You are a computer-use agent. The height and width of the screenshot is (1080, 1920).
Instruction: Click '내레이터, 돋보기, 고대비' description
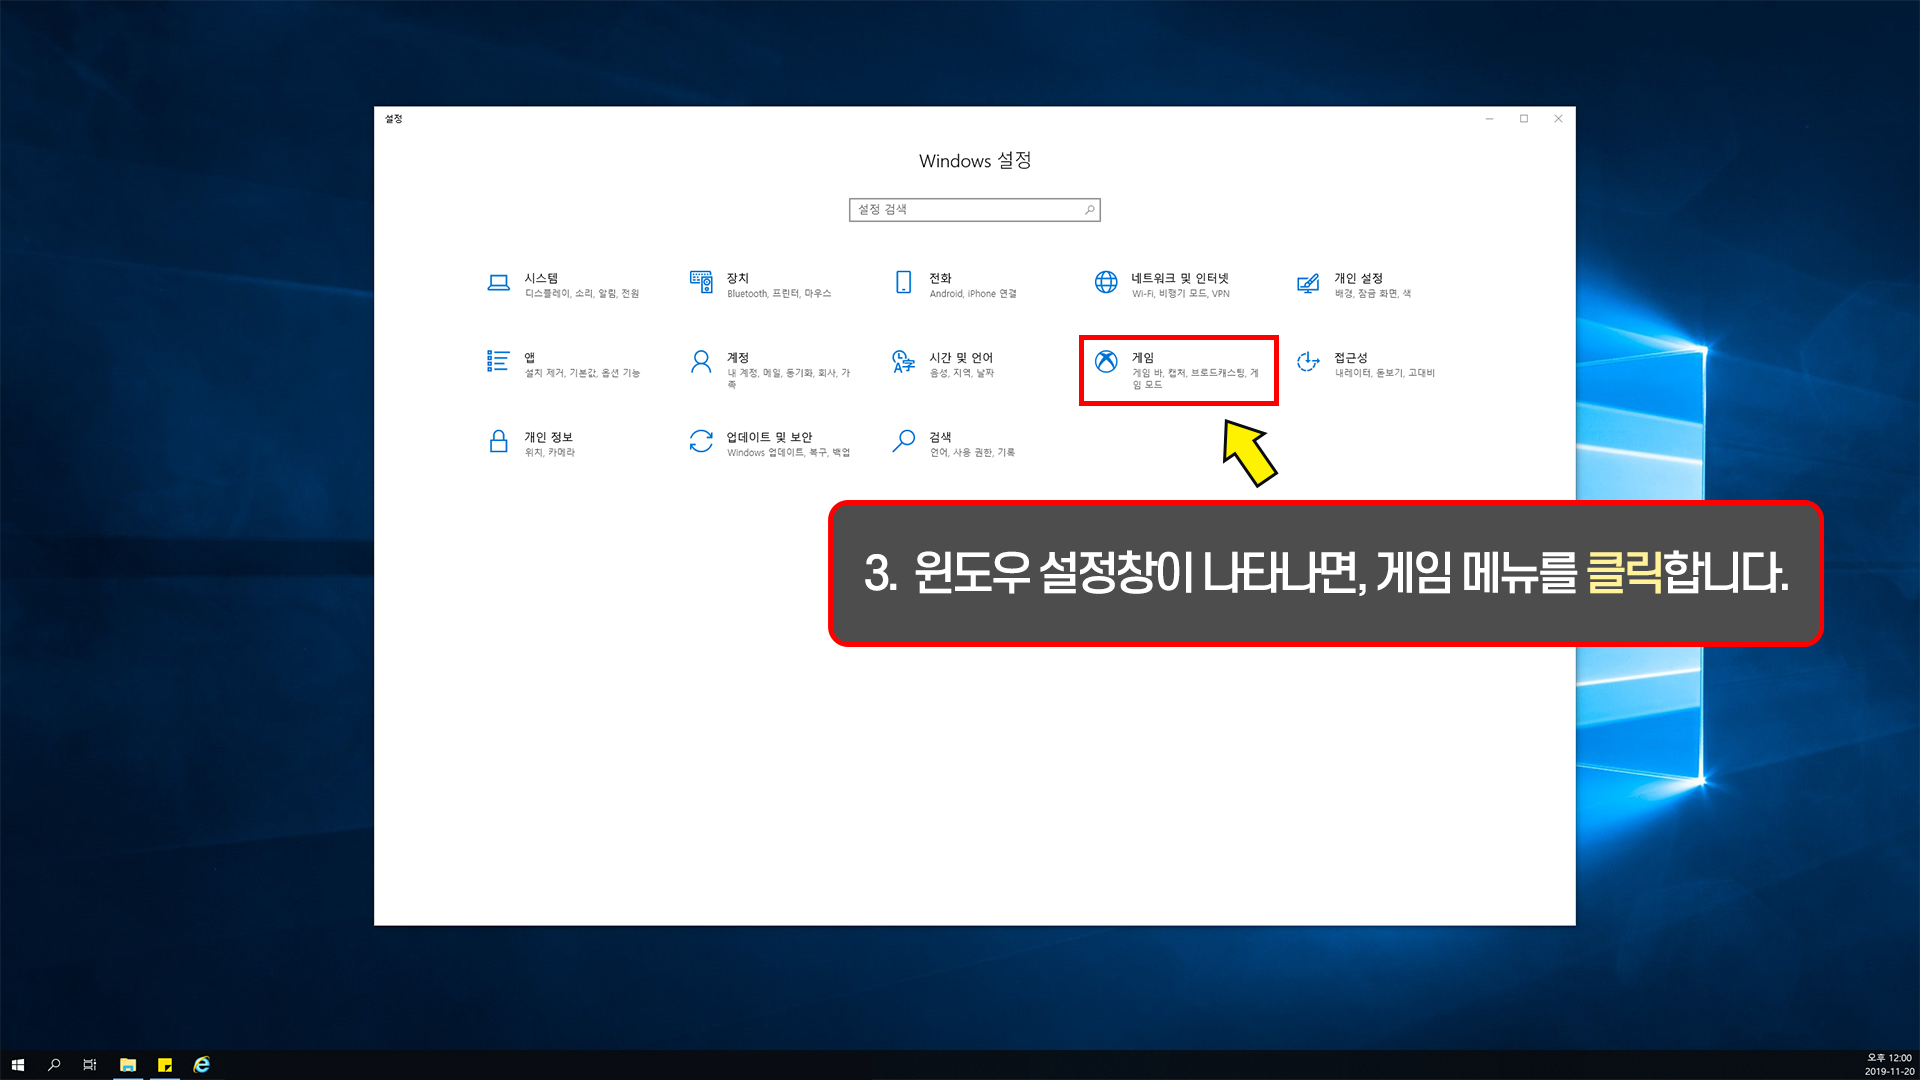point(1385,373)
